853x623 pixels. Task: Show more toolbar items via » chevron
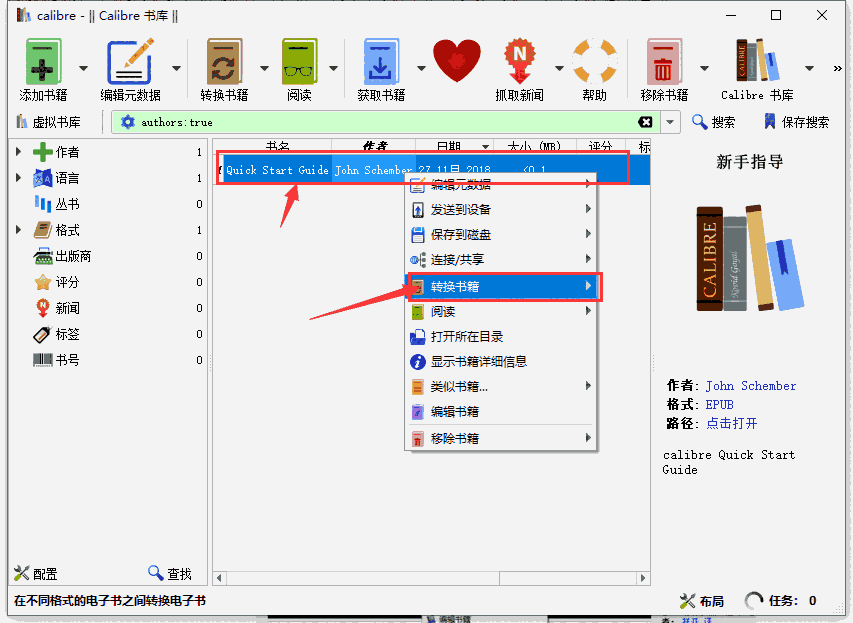(x=837, y=68)
